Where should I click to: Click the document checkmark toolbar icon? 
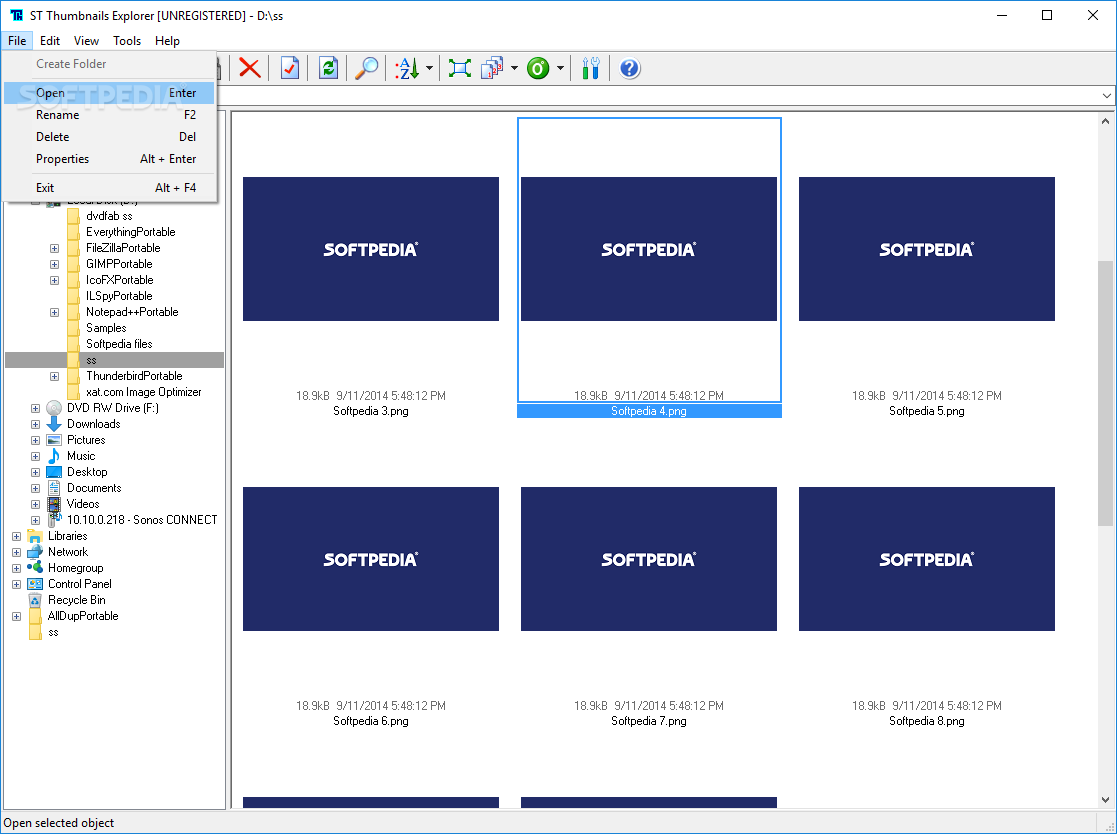coord(290,68)
